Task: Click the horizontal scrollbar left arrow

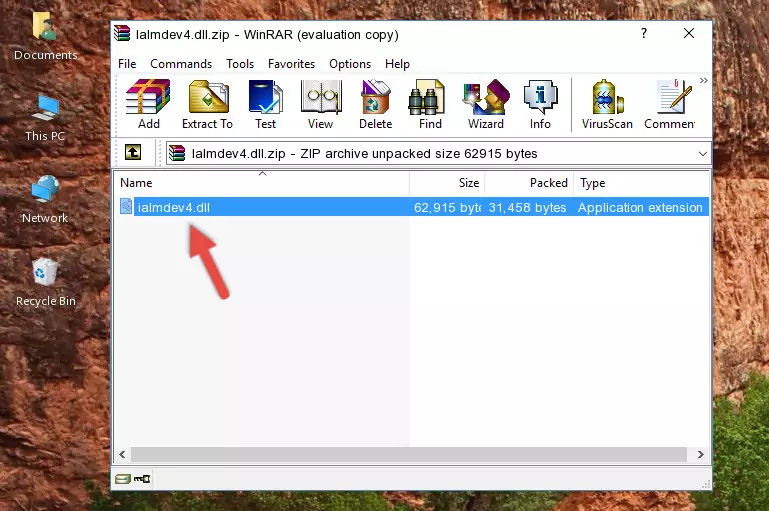Action: (122, 455)
